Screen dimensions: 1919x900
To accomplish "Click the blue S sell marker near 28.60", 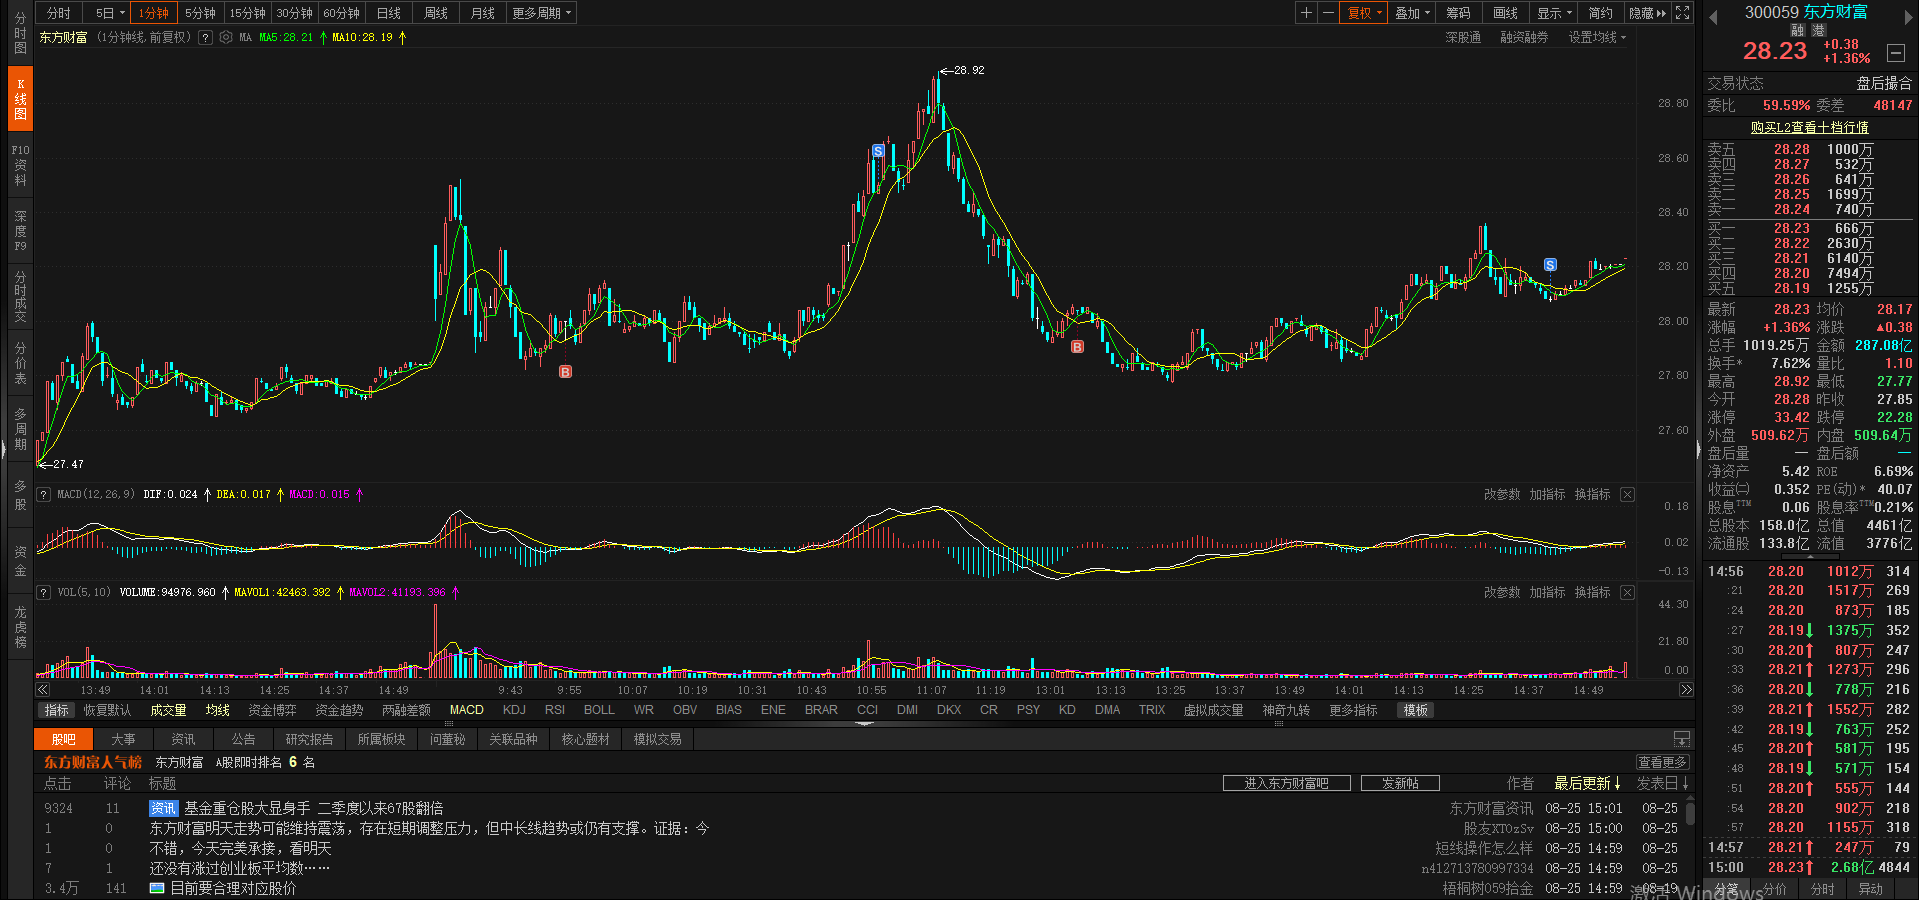I will click(x=878, y=151).
